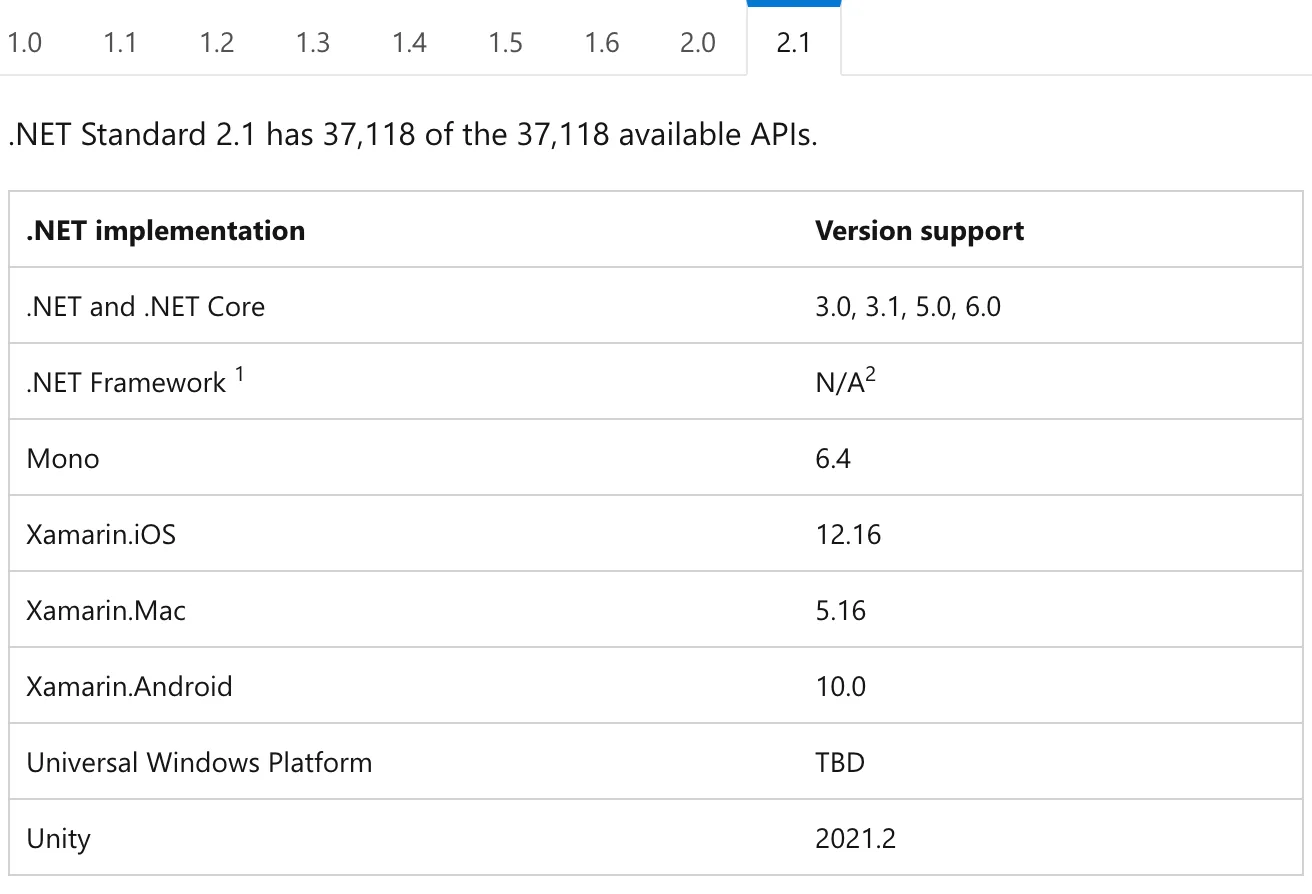The image size is (1312, 894).
Task: View the 1.6 standard tab
Action: 601,43
